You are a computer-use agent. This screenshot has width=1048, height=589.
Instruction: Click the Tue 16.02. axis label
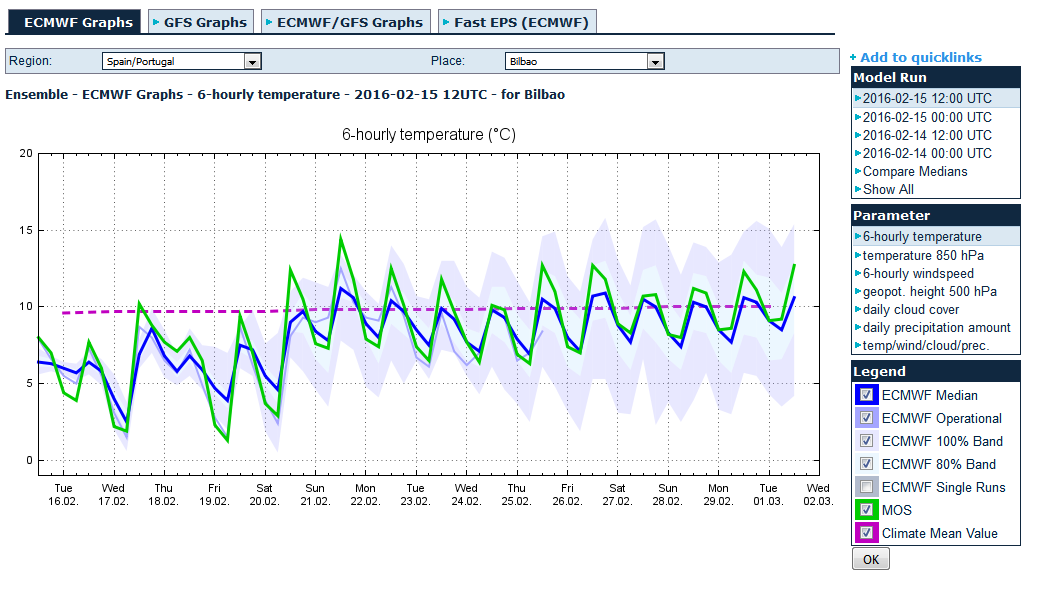[x=63, y=495]
